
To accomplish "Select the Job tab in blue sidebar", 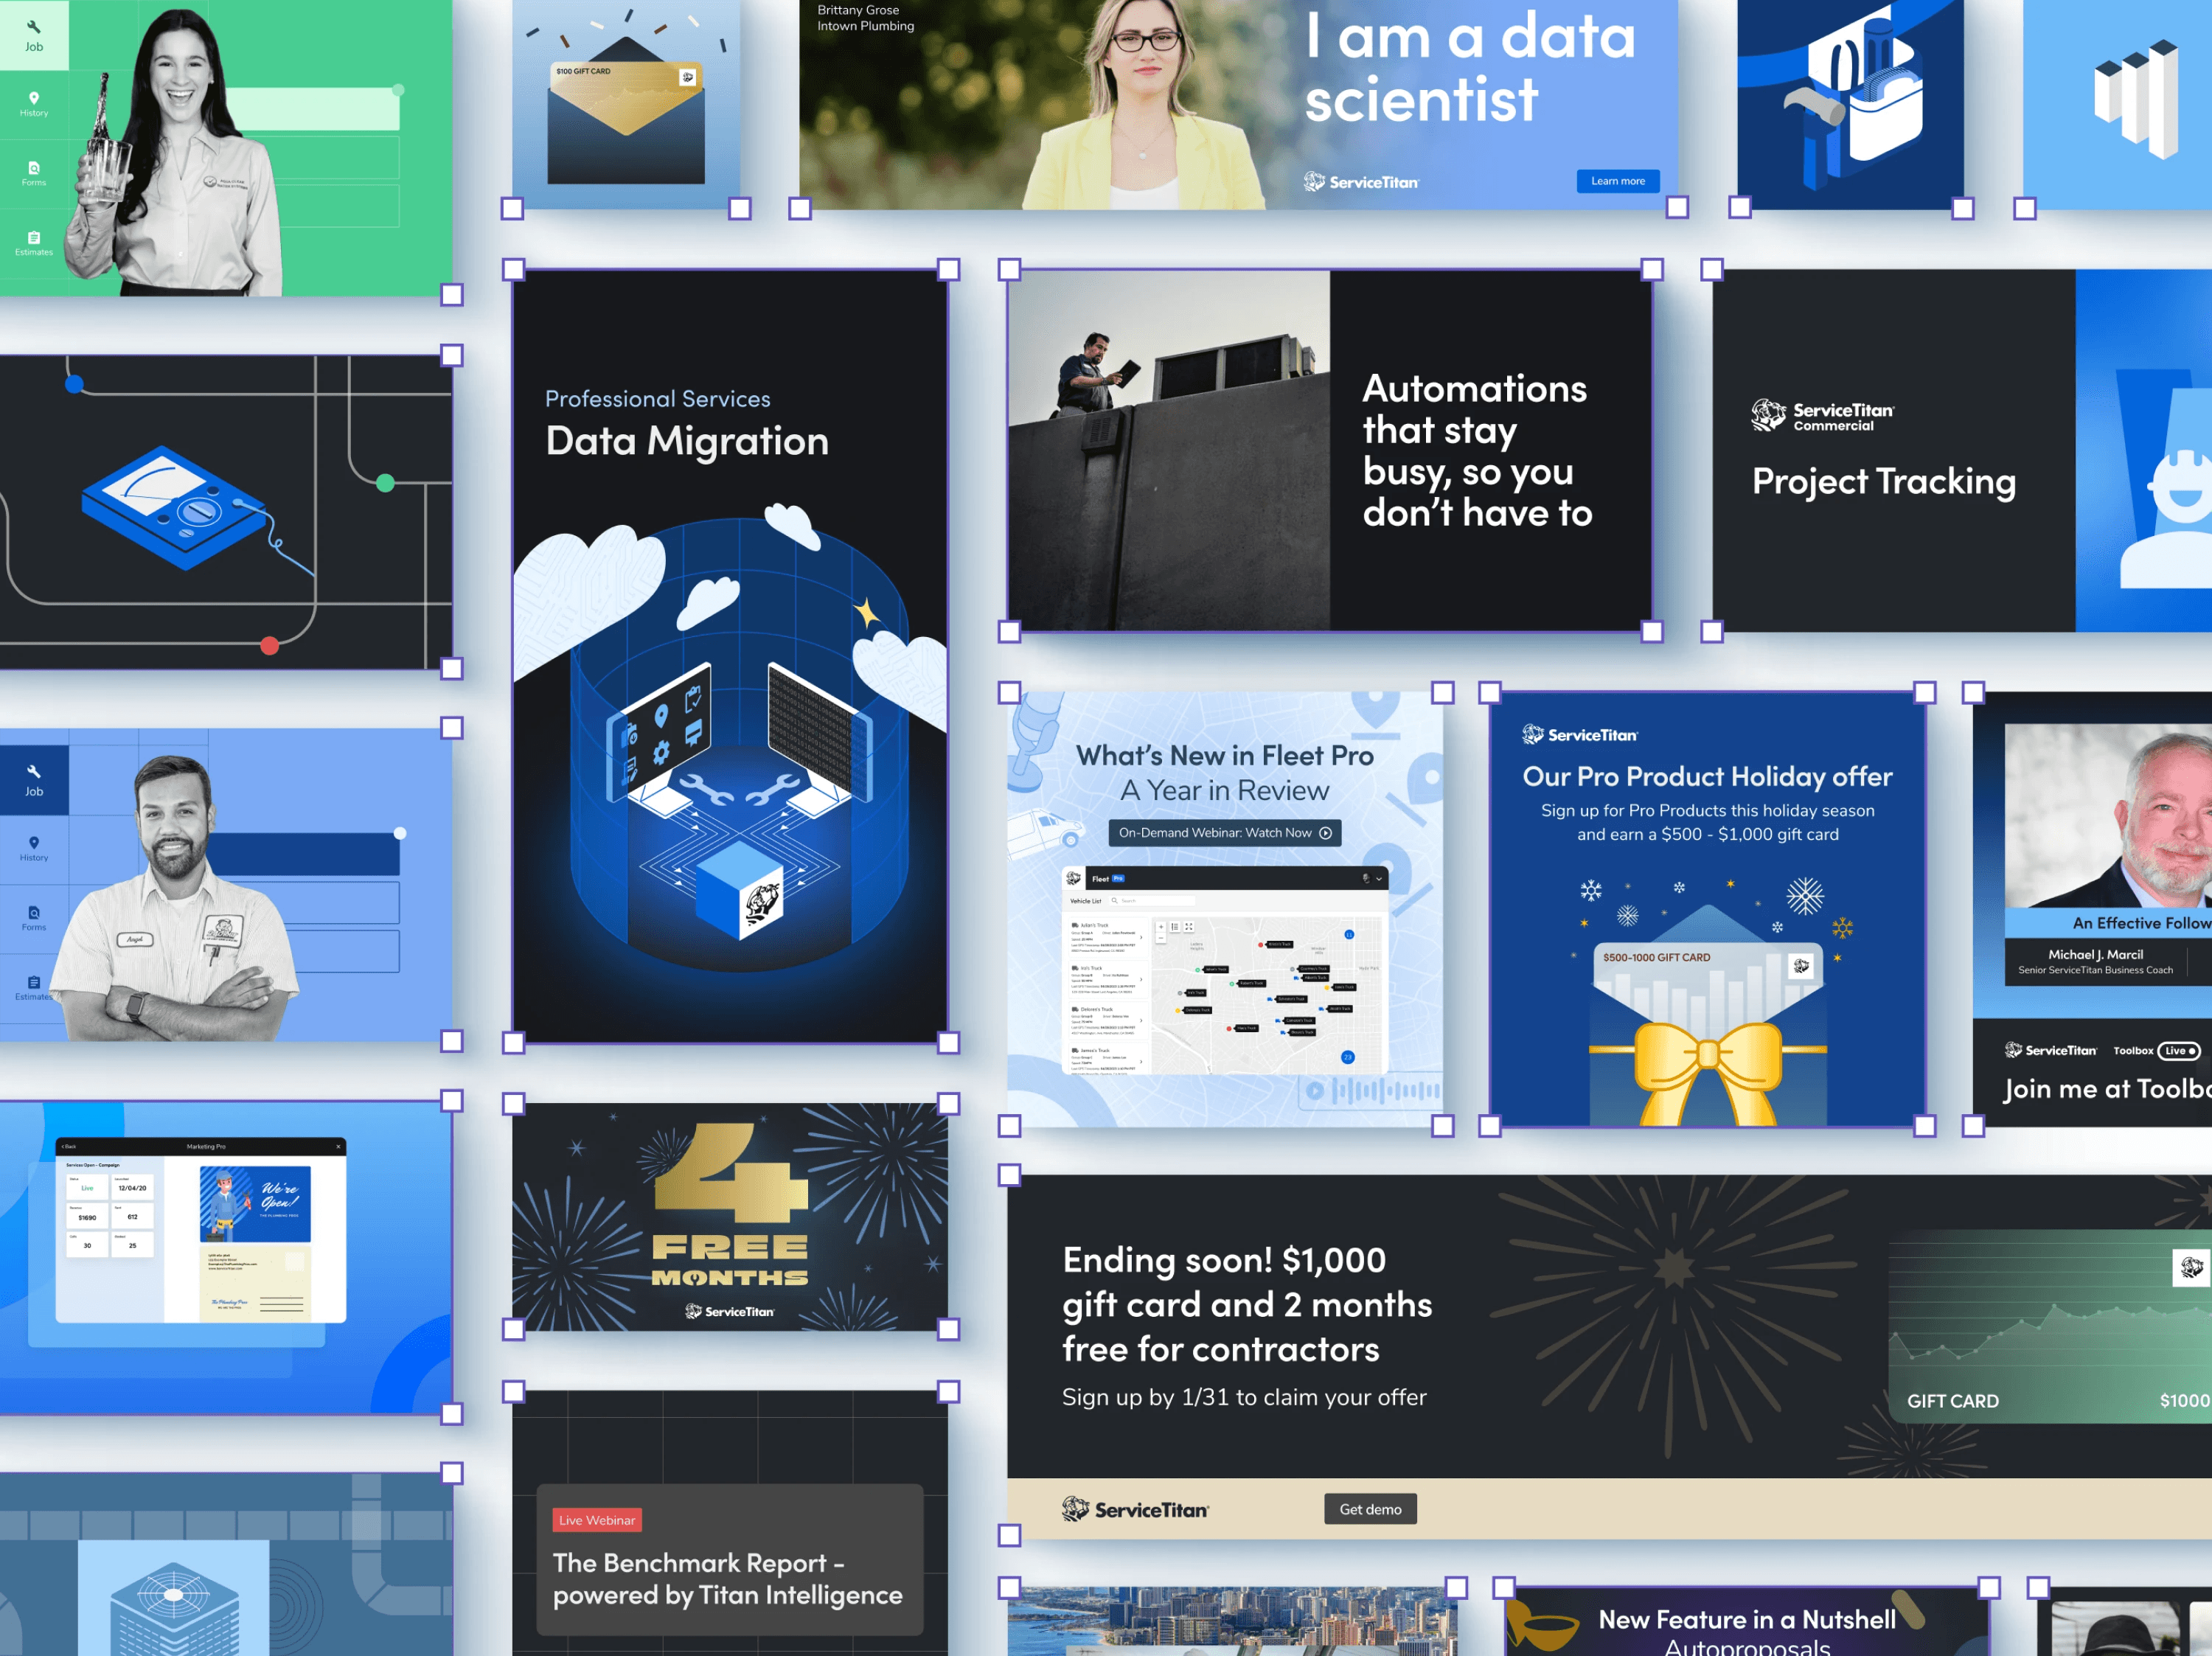I will tap(34, 779).
